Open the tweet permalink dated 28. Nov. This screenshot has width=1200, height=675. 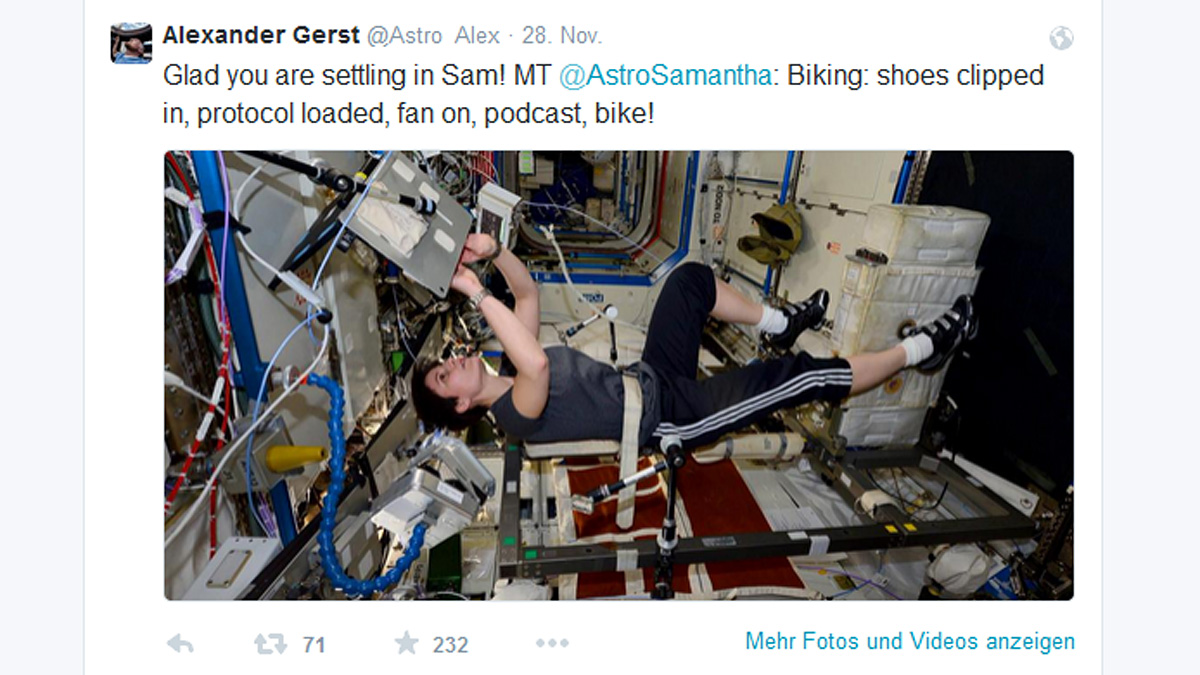click(561, 36)
